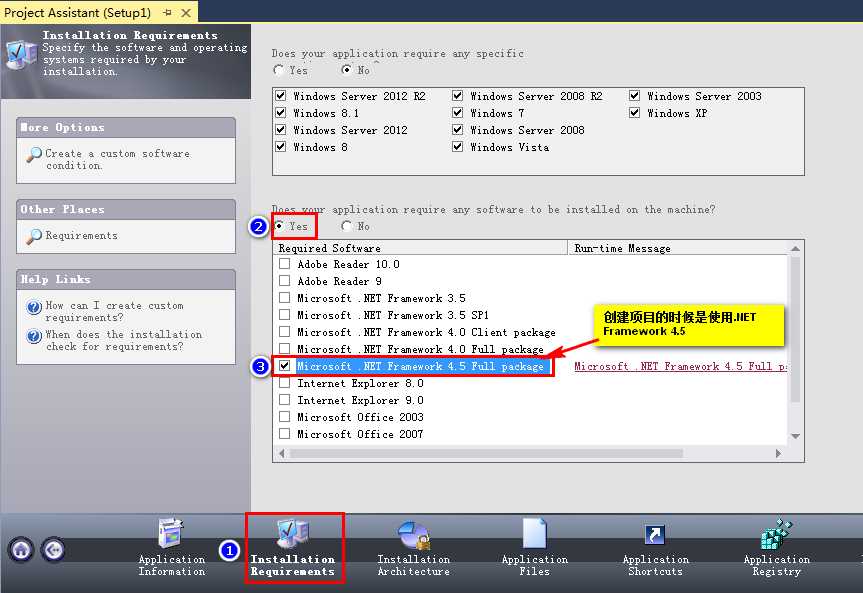Image resolution: width=863 pixels, height=593 pixels.
Task: Open Installation Requirements step icon
Action: pyautogui.click(x=292, y=533)
